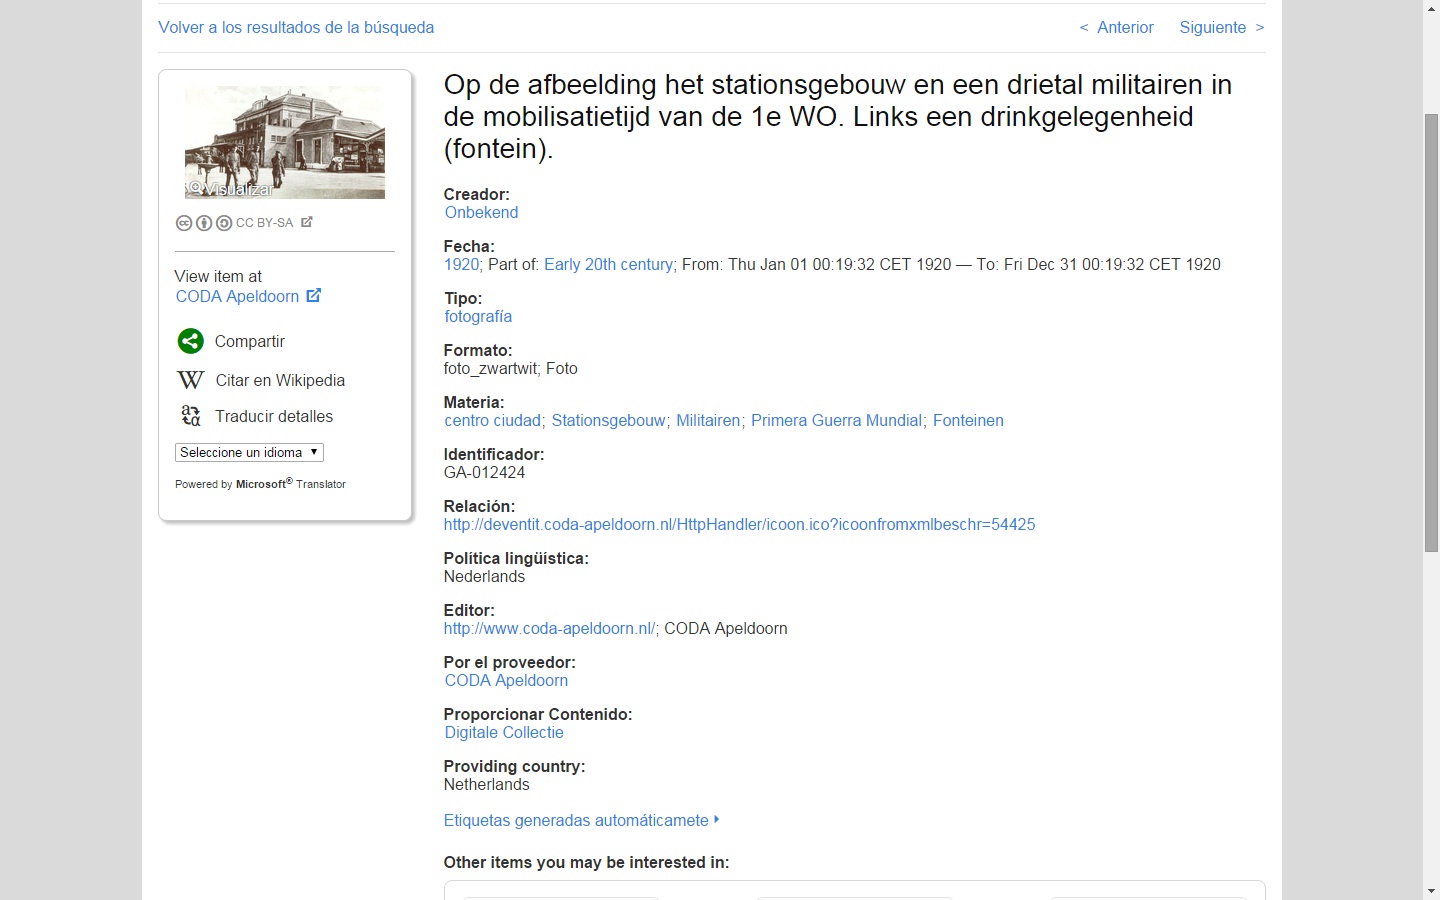The width and height of the screenshot is (1440, 900).
Task: Click the Primera Guerra Mundial subject link
Action: tap(836, 420)
